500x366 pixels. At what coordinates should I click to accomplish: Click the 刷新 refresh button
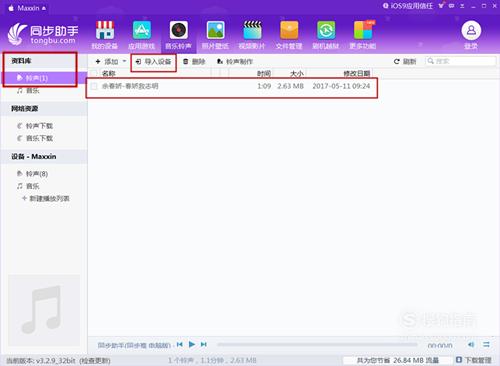(x=405, y=61)
